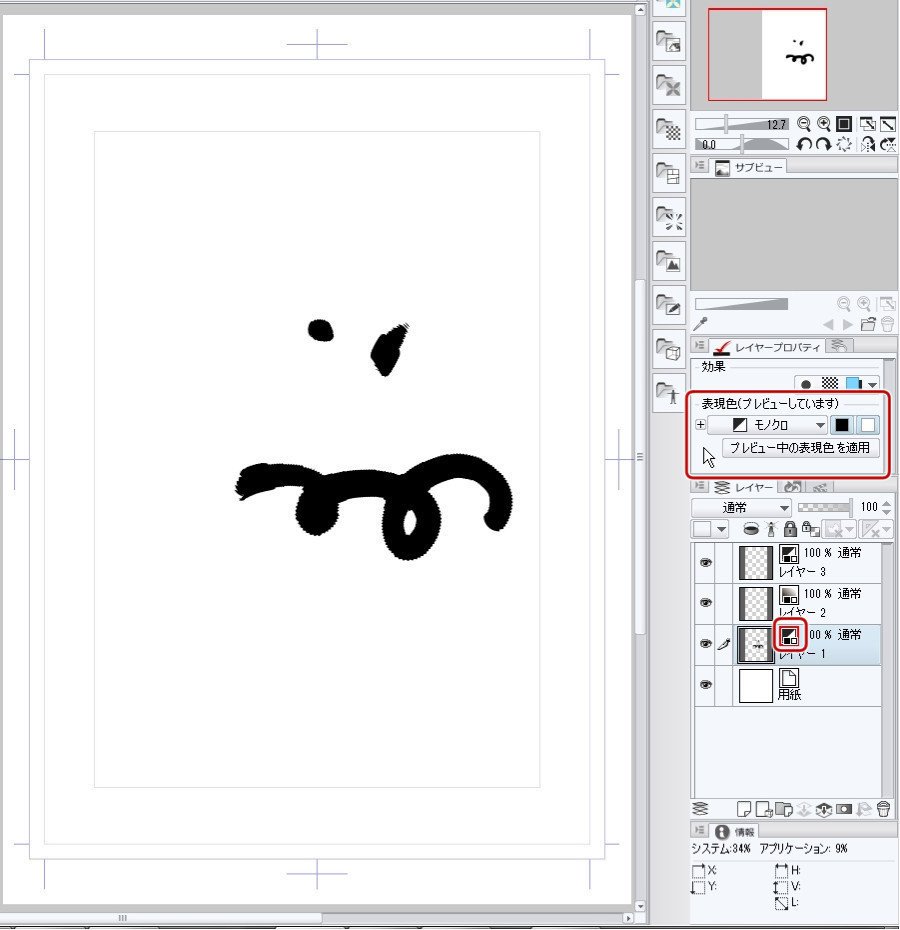900x930 pixels.
Task: Rotate canvas left in Navigator
Action: pyautogui.click(x=804, y=144)
